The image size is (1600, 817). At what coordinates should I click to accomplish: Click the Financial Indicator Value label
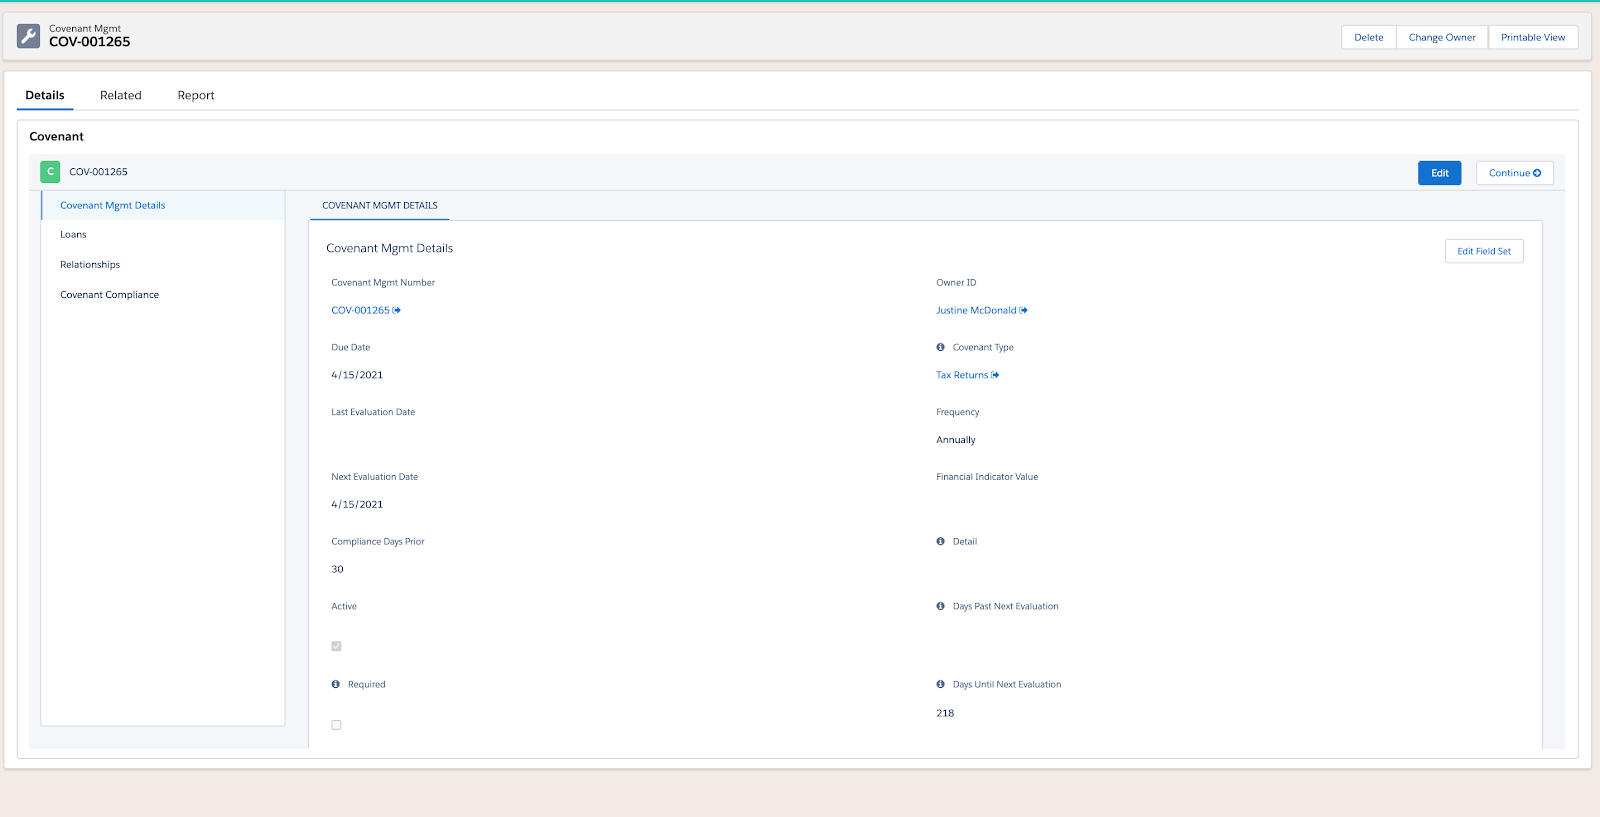point(987,477)
